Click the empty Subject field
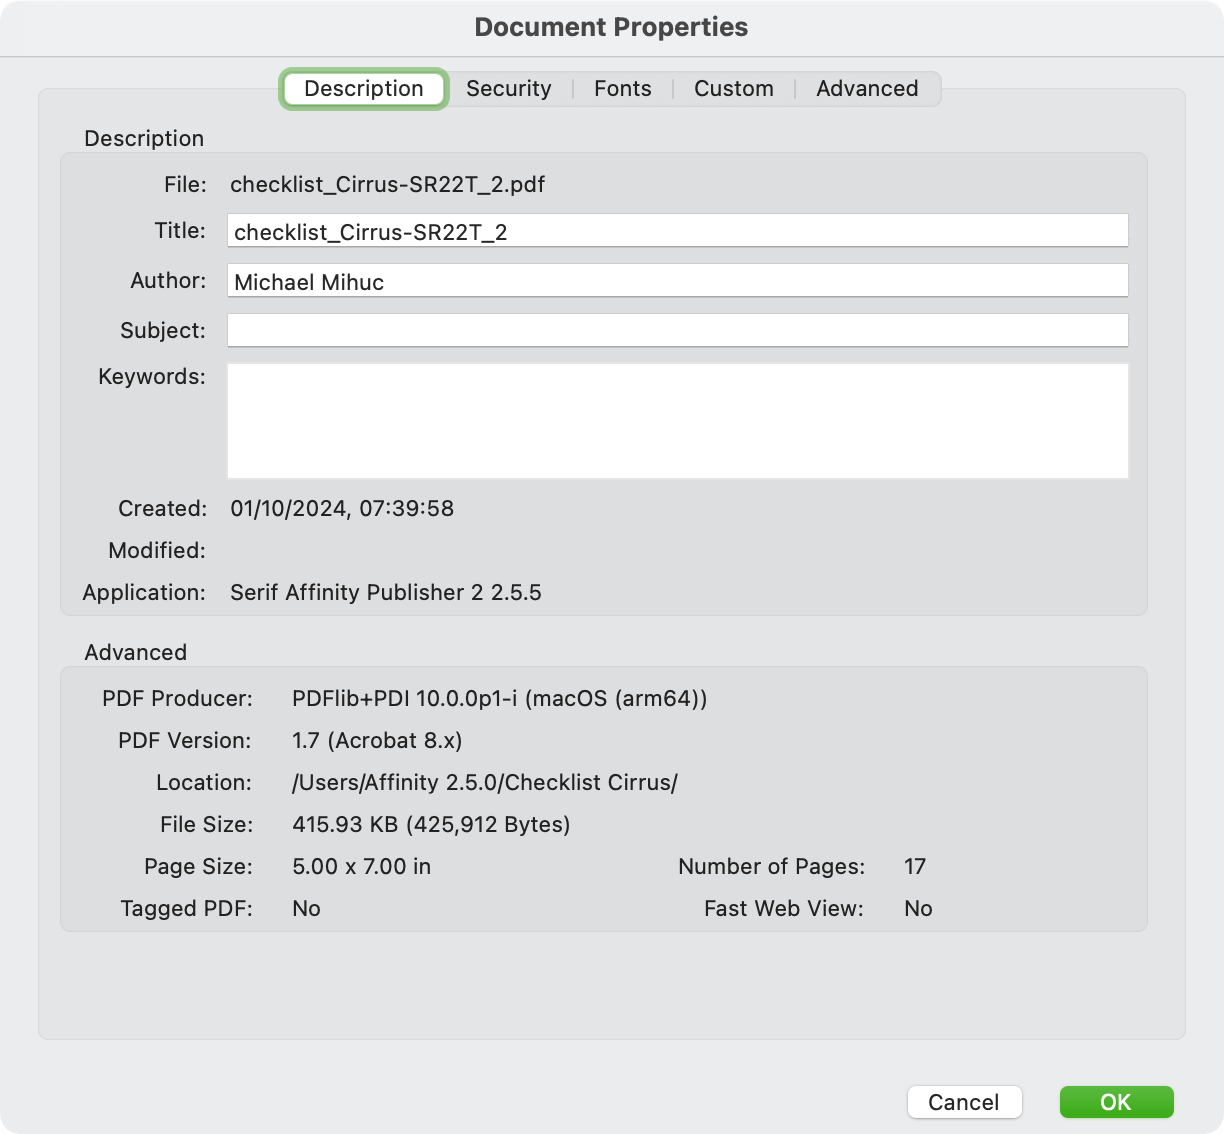 click(677, 330)
